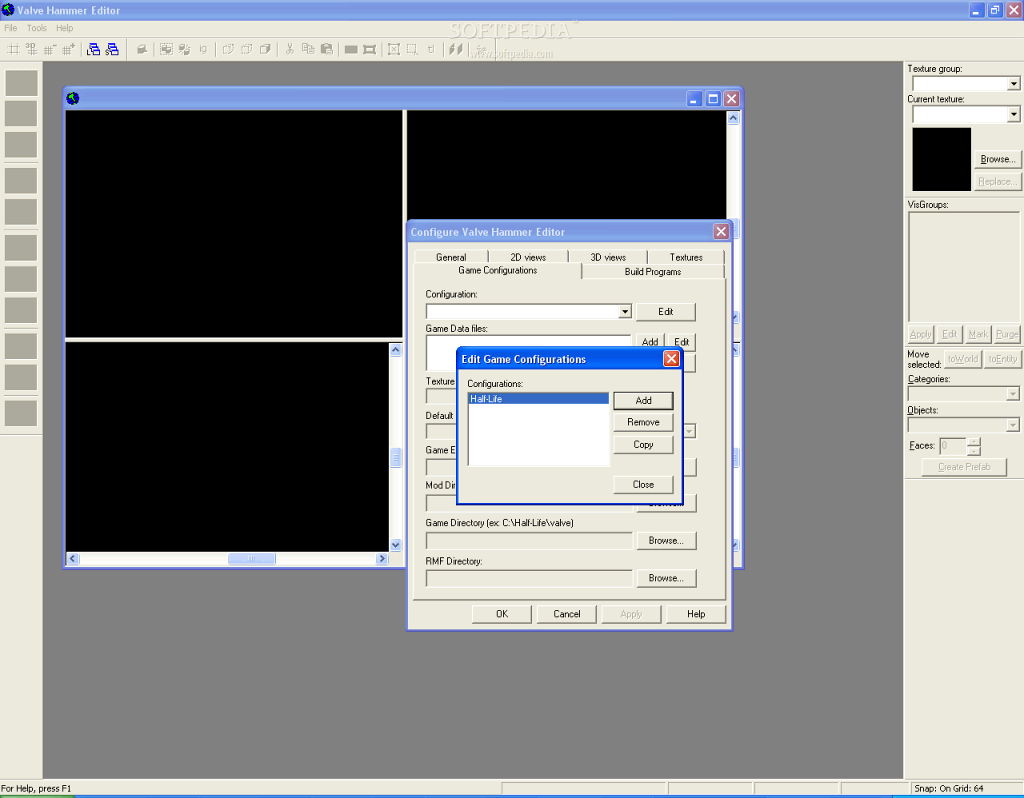Viewport: 1024px width, 798px height.
Task: Click right arrow of lower-left view scrollbar
Action: click(x=382, y=558)
